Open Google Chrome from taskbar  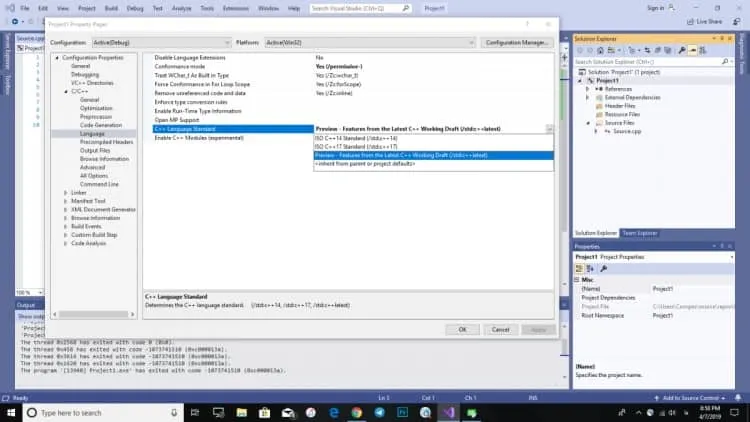pos(356,412)
